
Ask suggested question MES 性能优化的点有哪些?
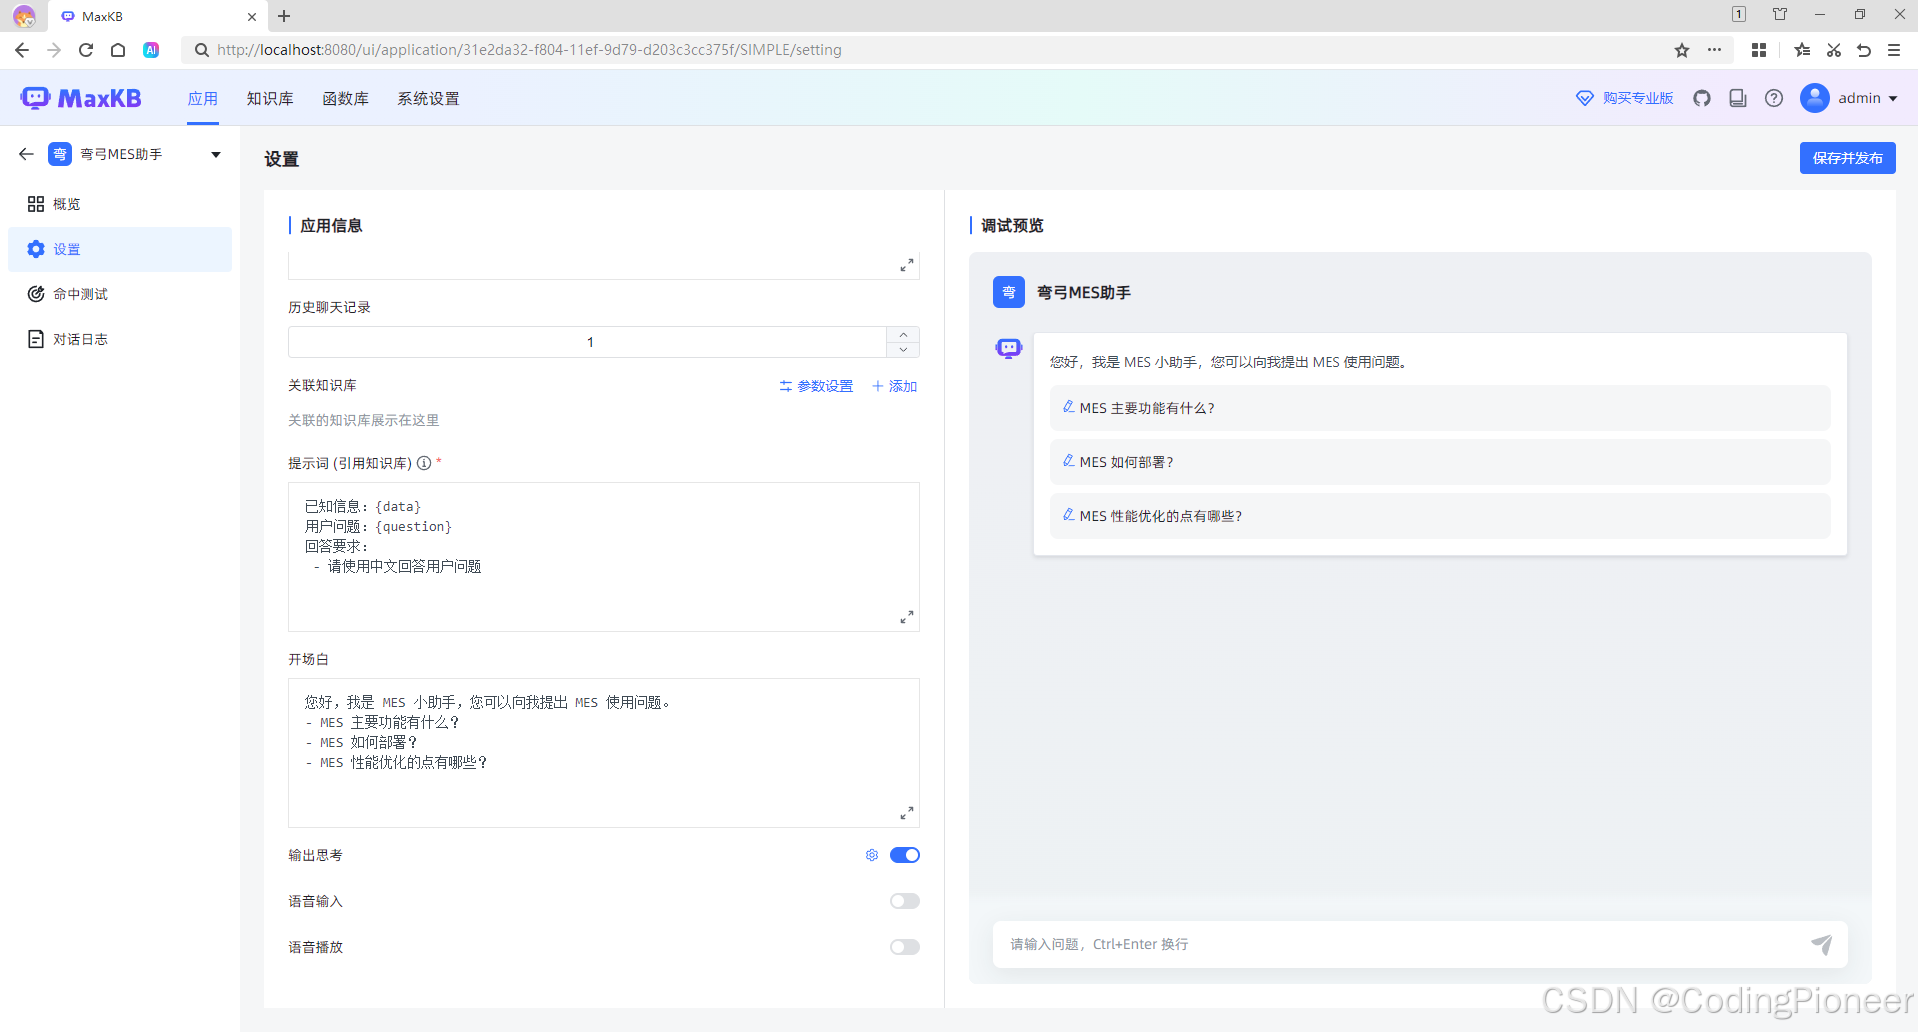point(1440,516)
